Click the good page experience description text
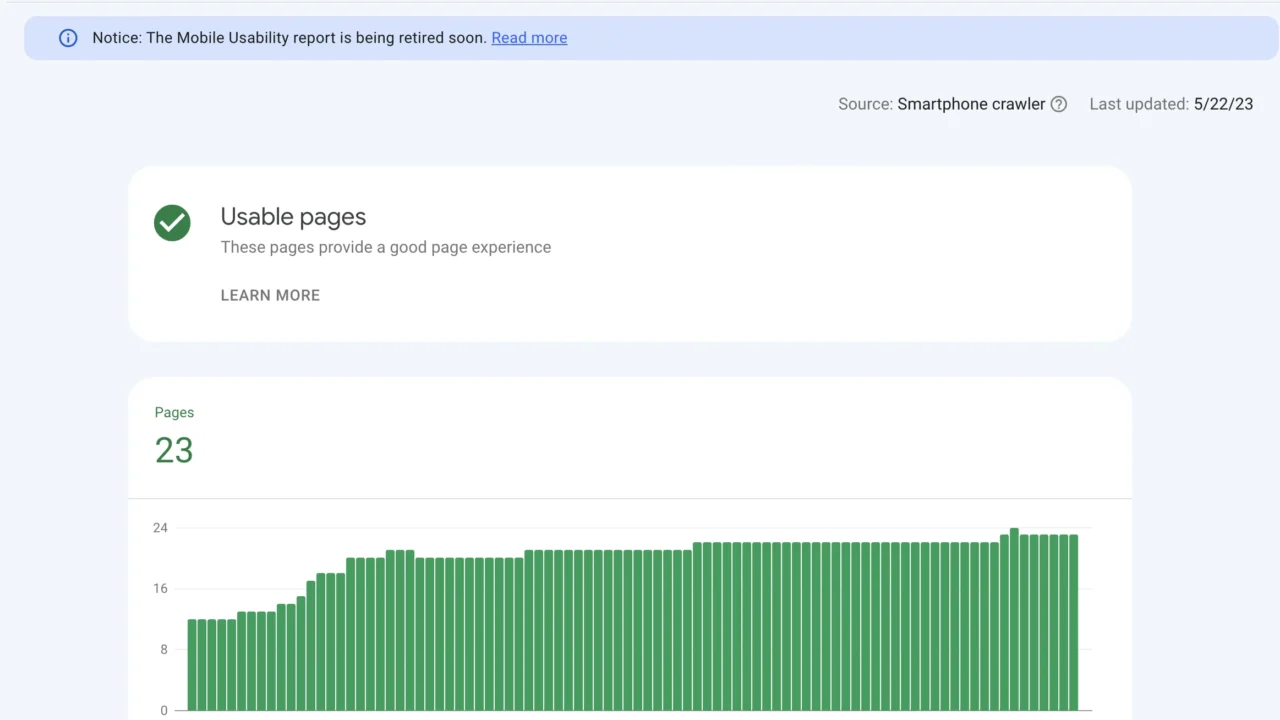Screen dimensions: 1280x720 click(385, 247)
